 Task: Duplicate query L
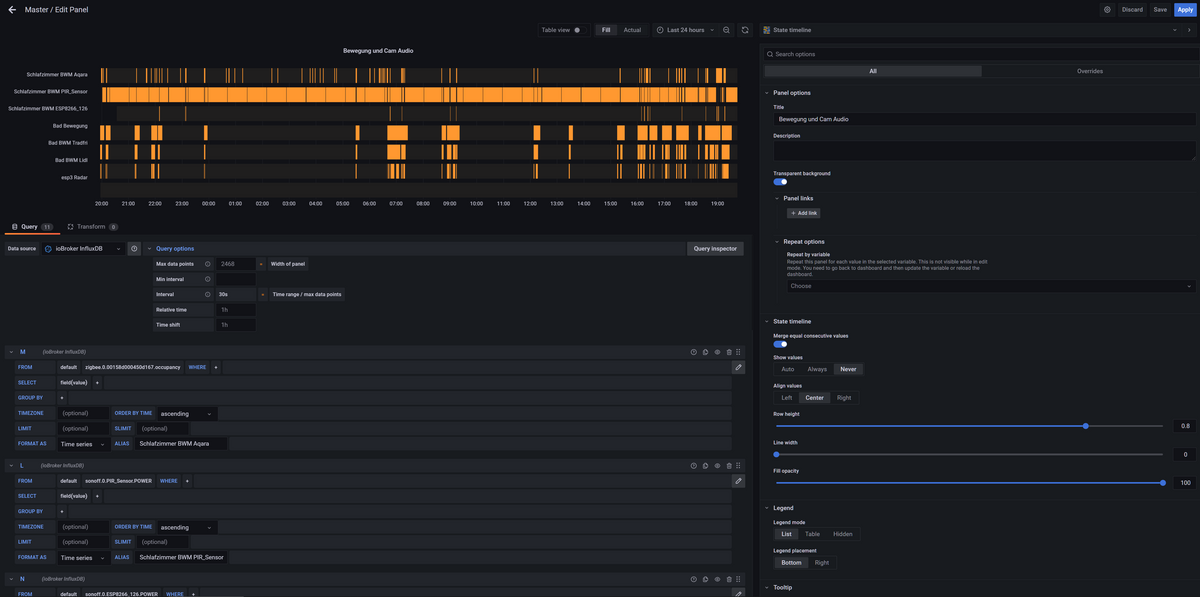click(x=705, y=466)
